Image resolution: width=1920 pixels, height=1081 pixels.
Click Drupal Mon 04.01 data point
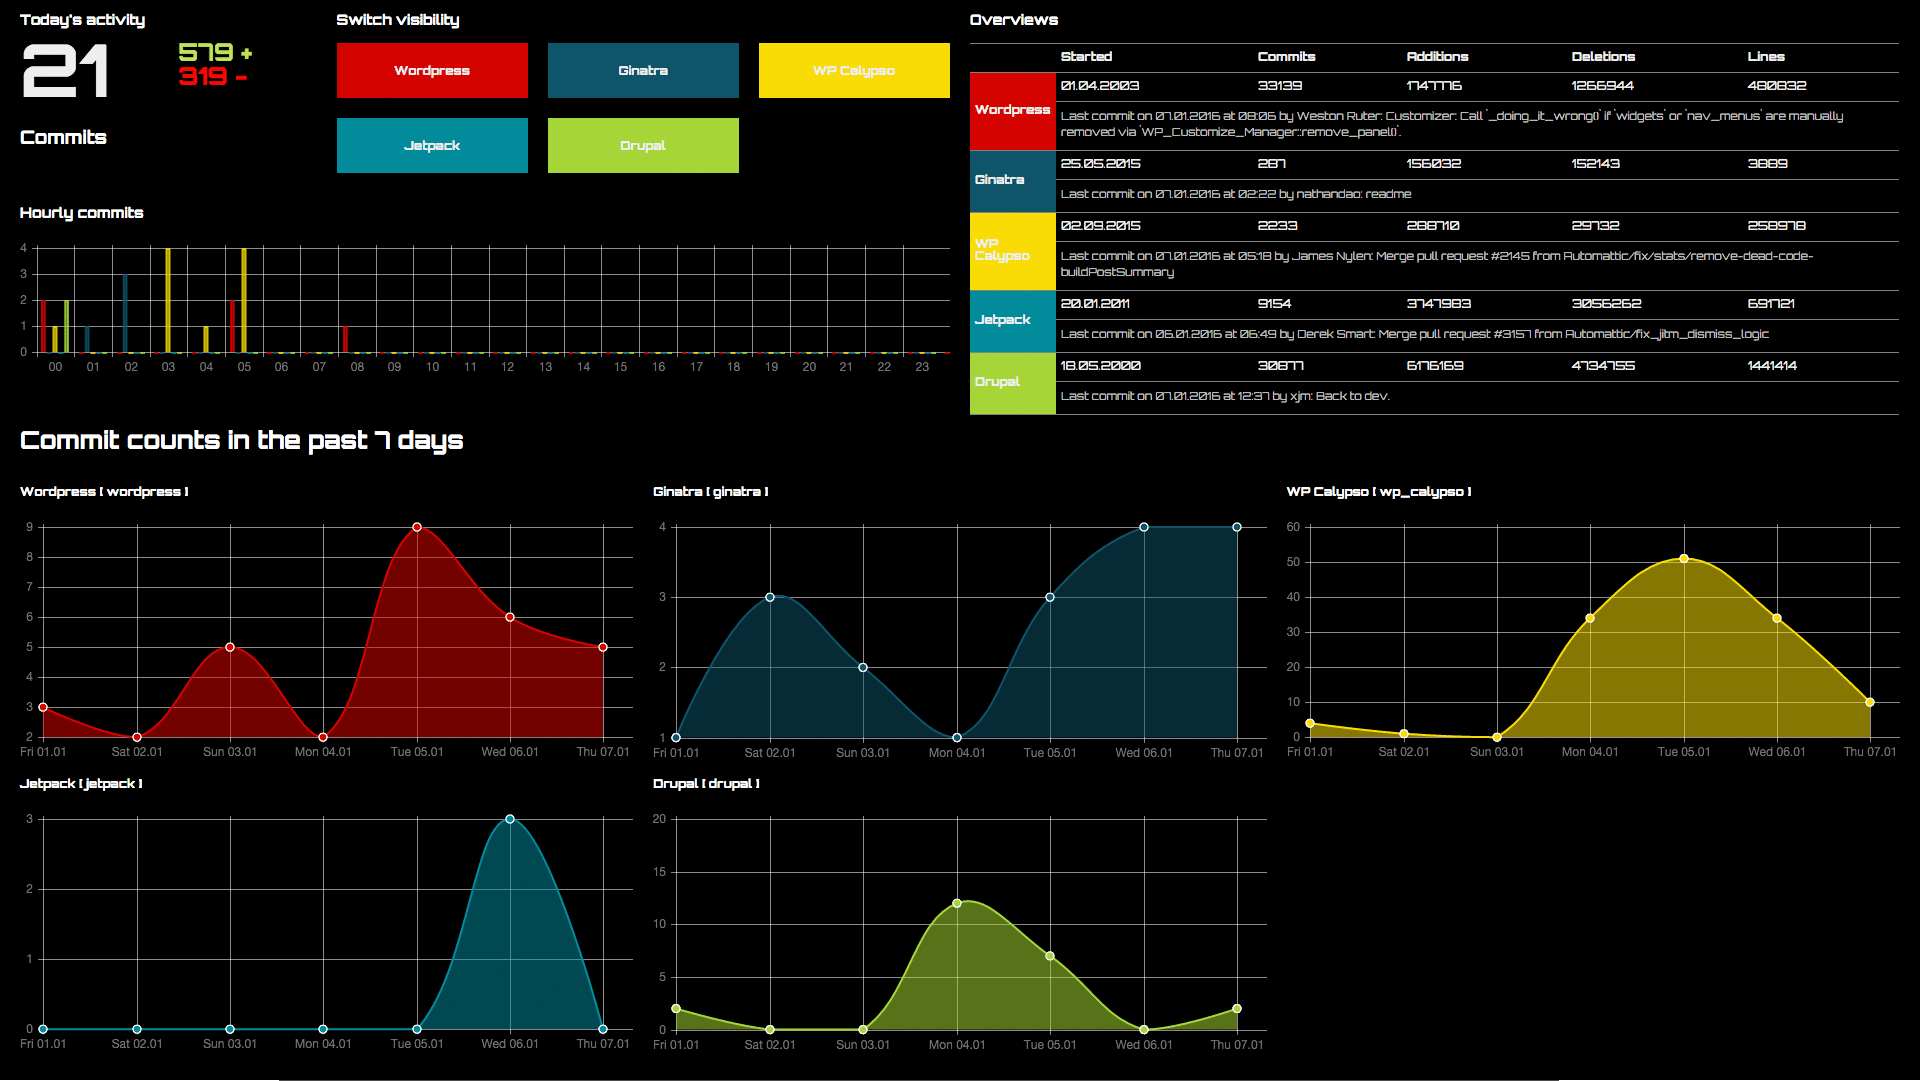[957, 903]
